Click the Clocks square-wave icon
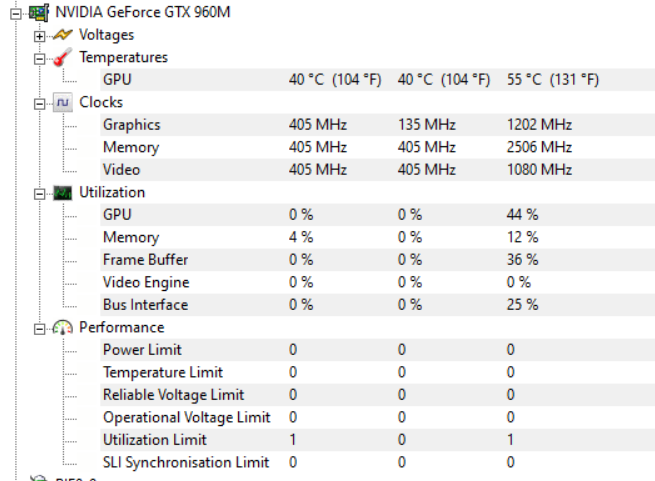This screenshot has height=481, width=655. [x=63, y=102]
